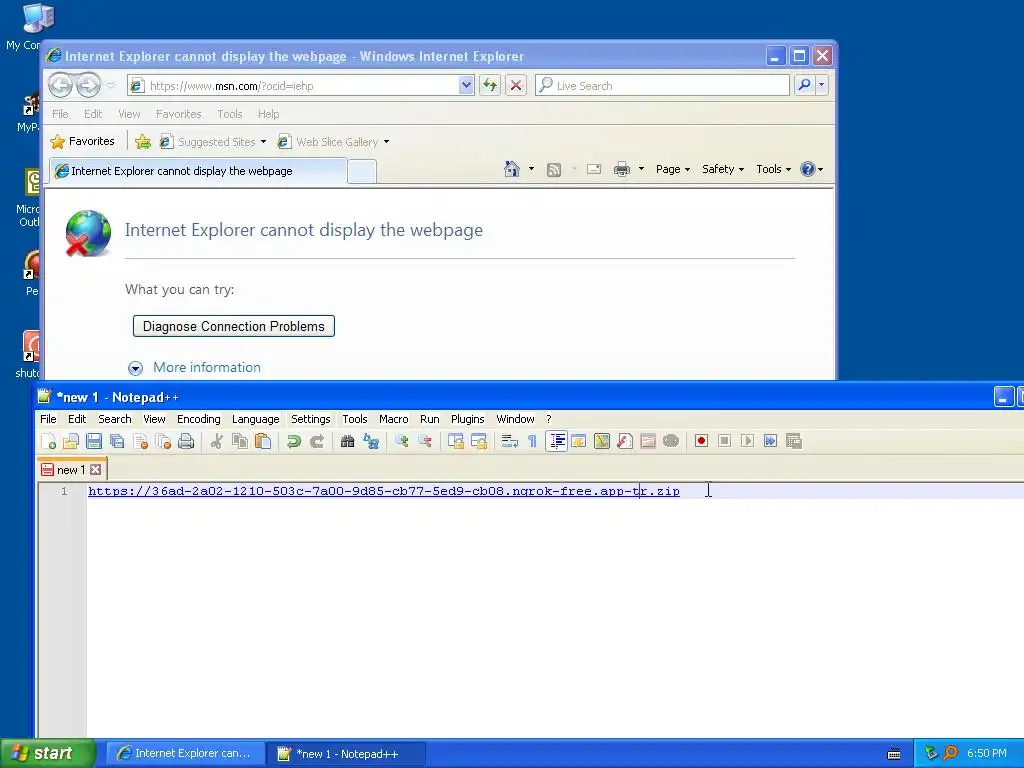1024x768 pixels.
Task: Click New file icon in Notepad++ toolbar
Action: tap(48, 441)
